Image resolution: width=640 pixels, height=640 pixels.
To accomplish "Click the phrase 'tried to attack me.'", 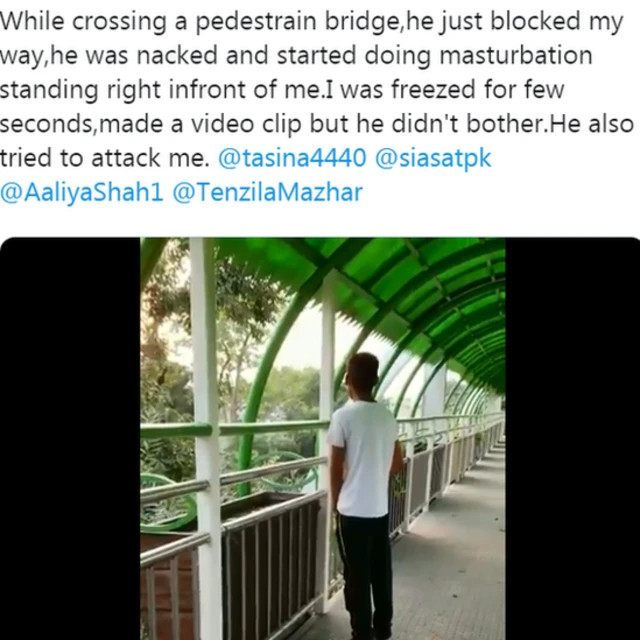I will click(104, 158).
